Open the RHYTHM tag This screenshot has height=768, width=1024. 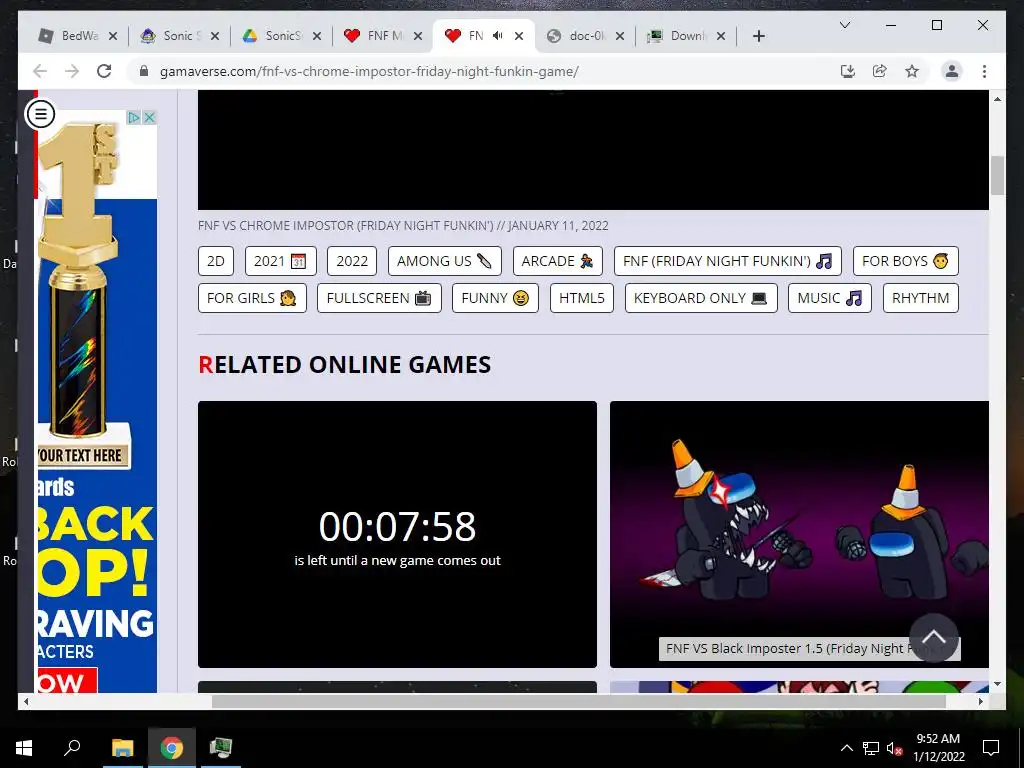click(921, 298)
